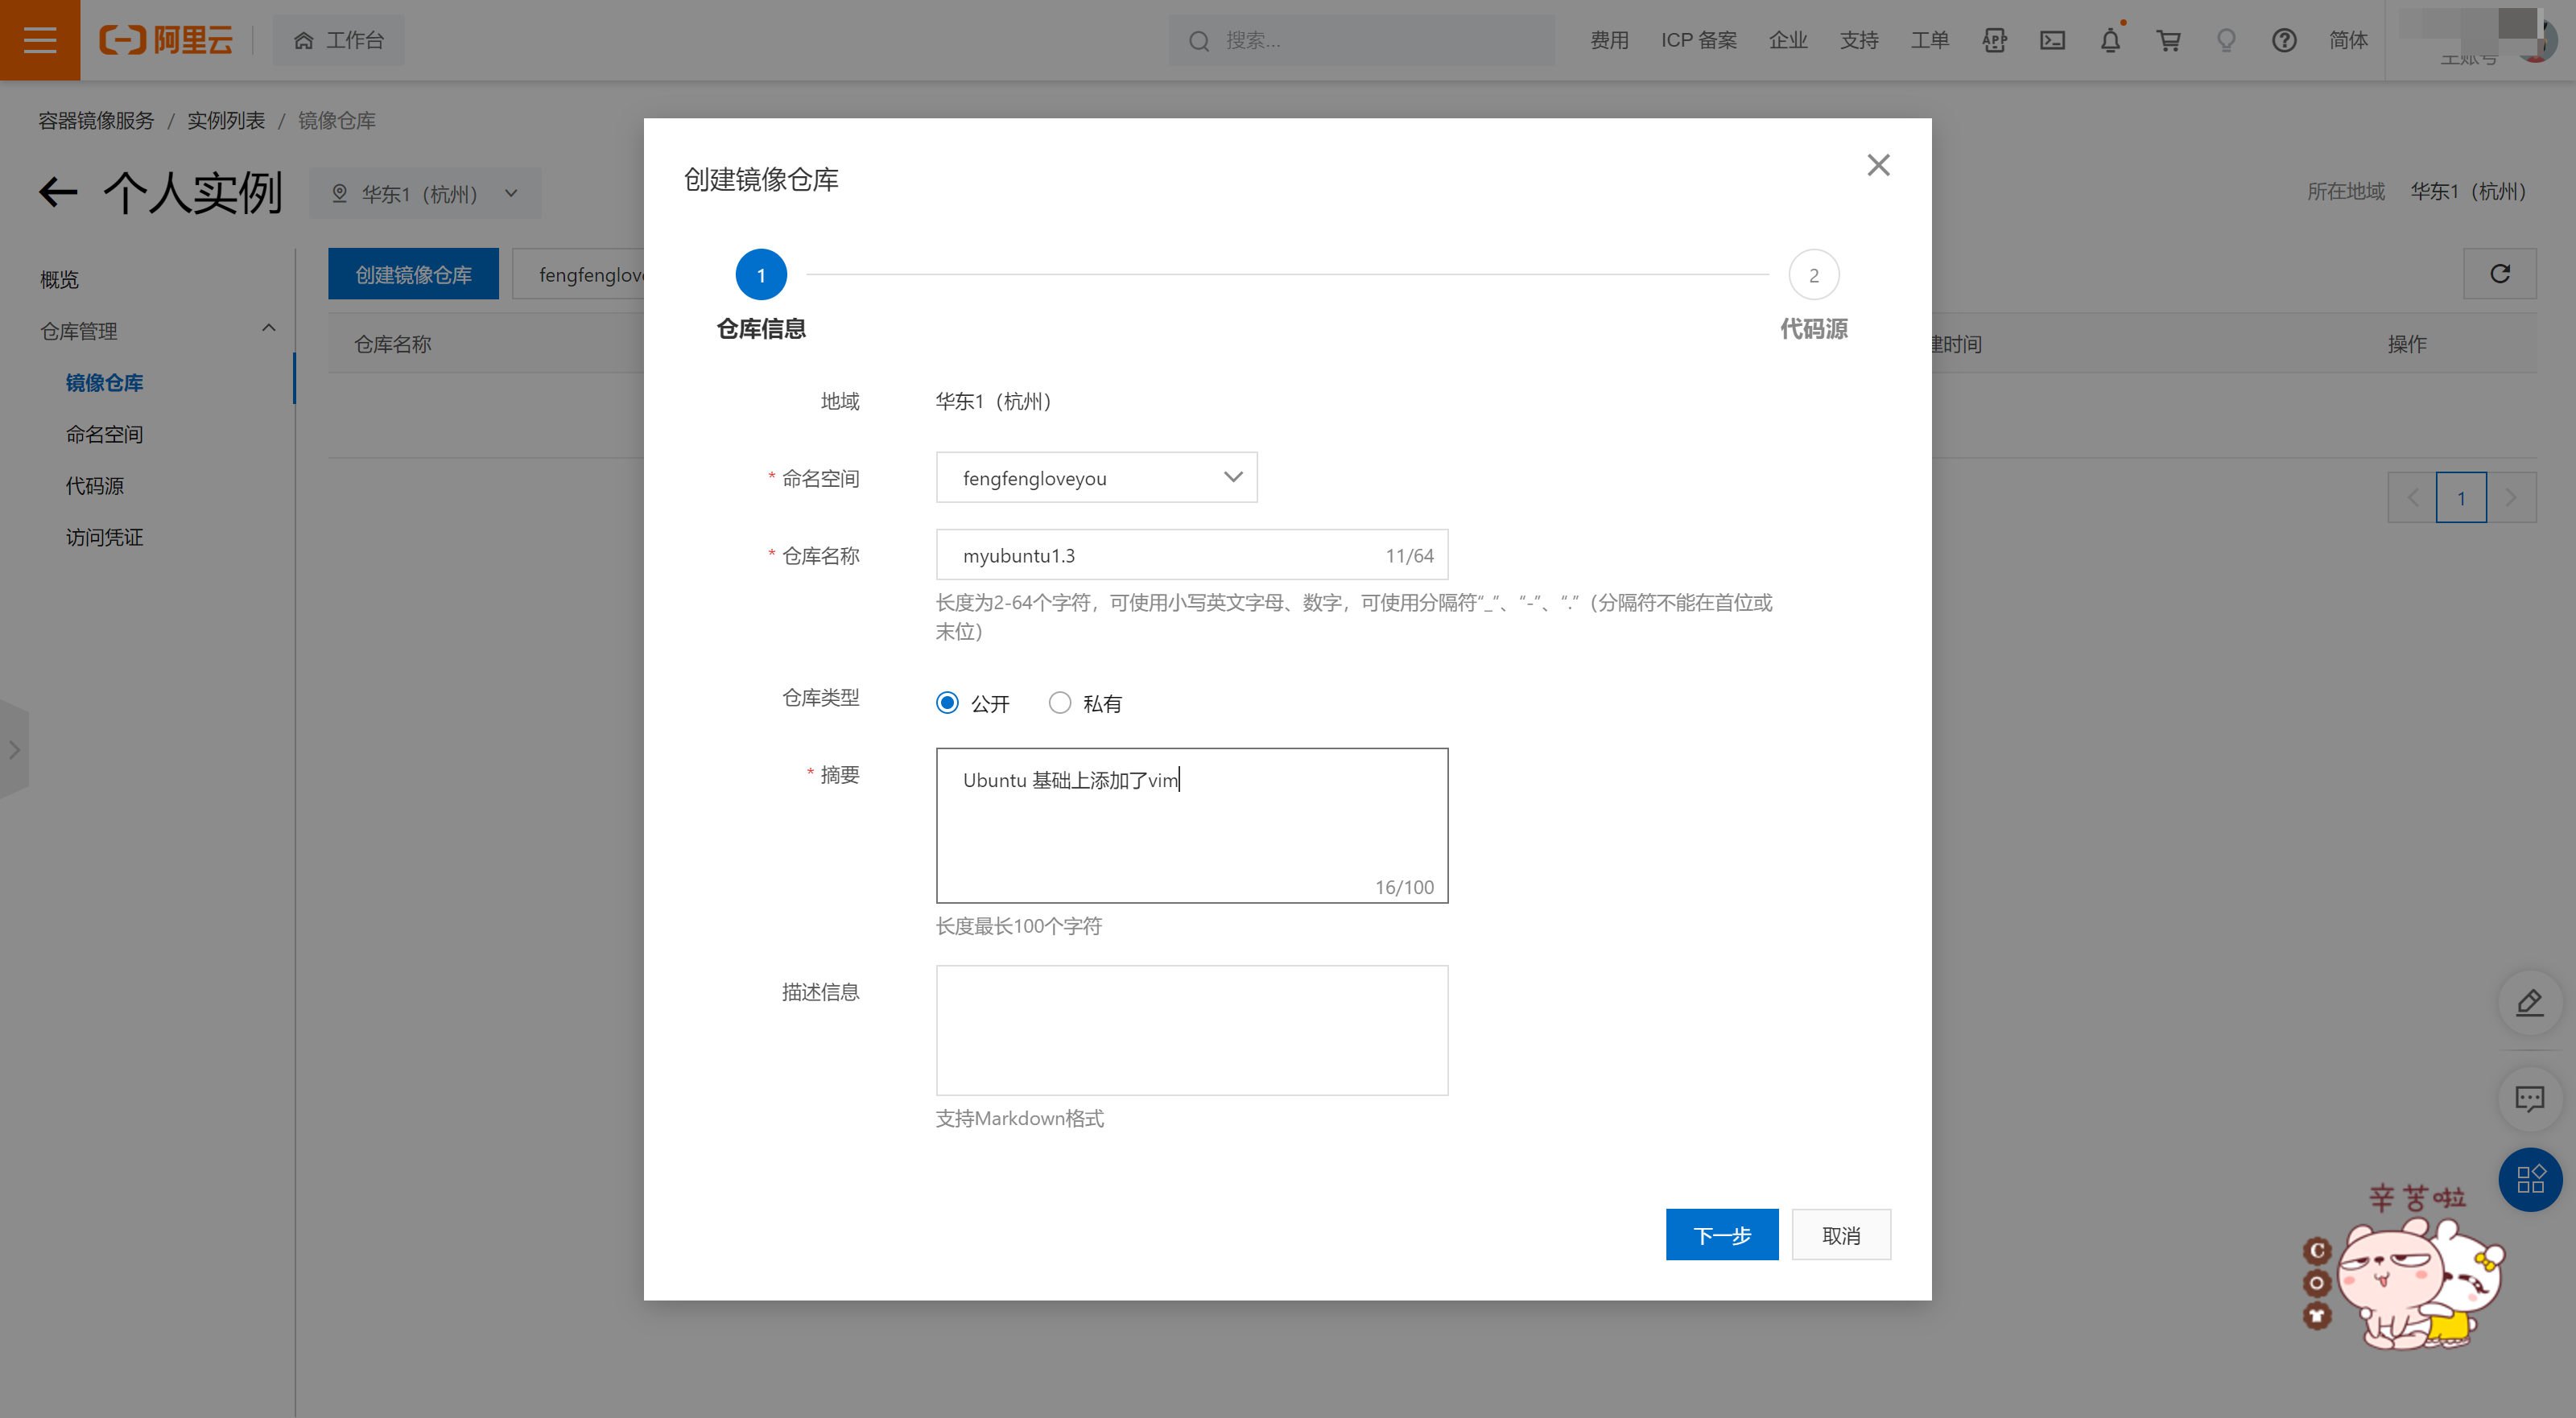Open the hamburger main menu
This screenshot has width=2576, height=1418.
[x=40, y=40]
